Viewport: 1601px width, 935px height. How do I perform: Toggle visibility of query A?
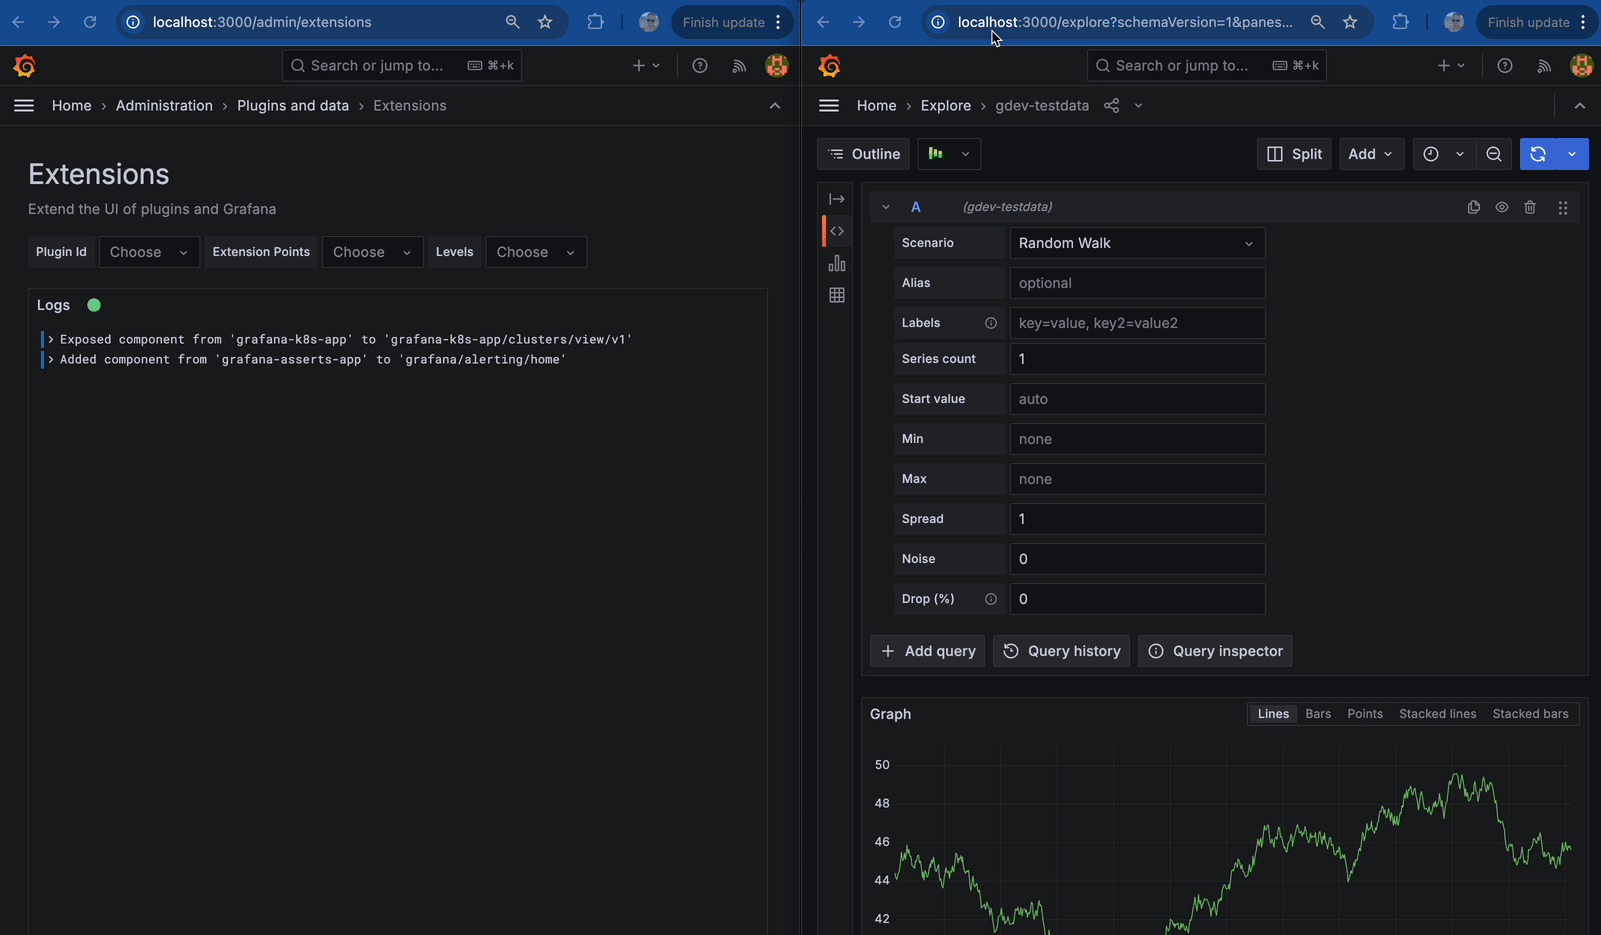click(1501, 207)
